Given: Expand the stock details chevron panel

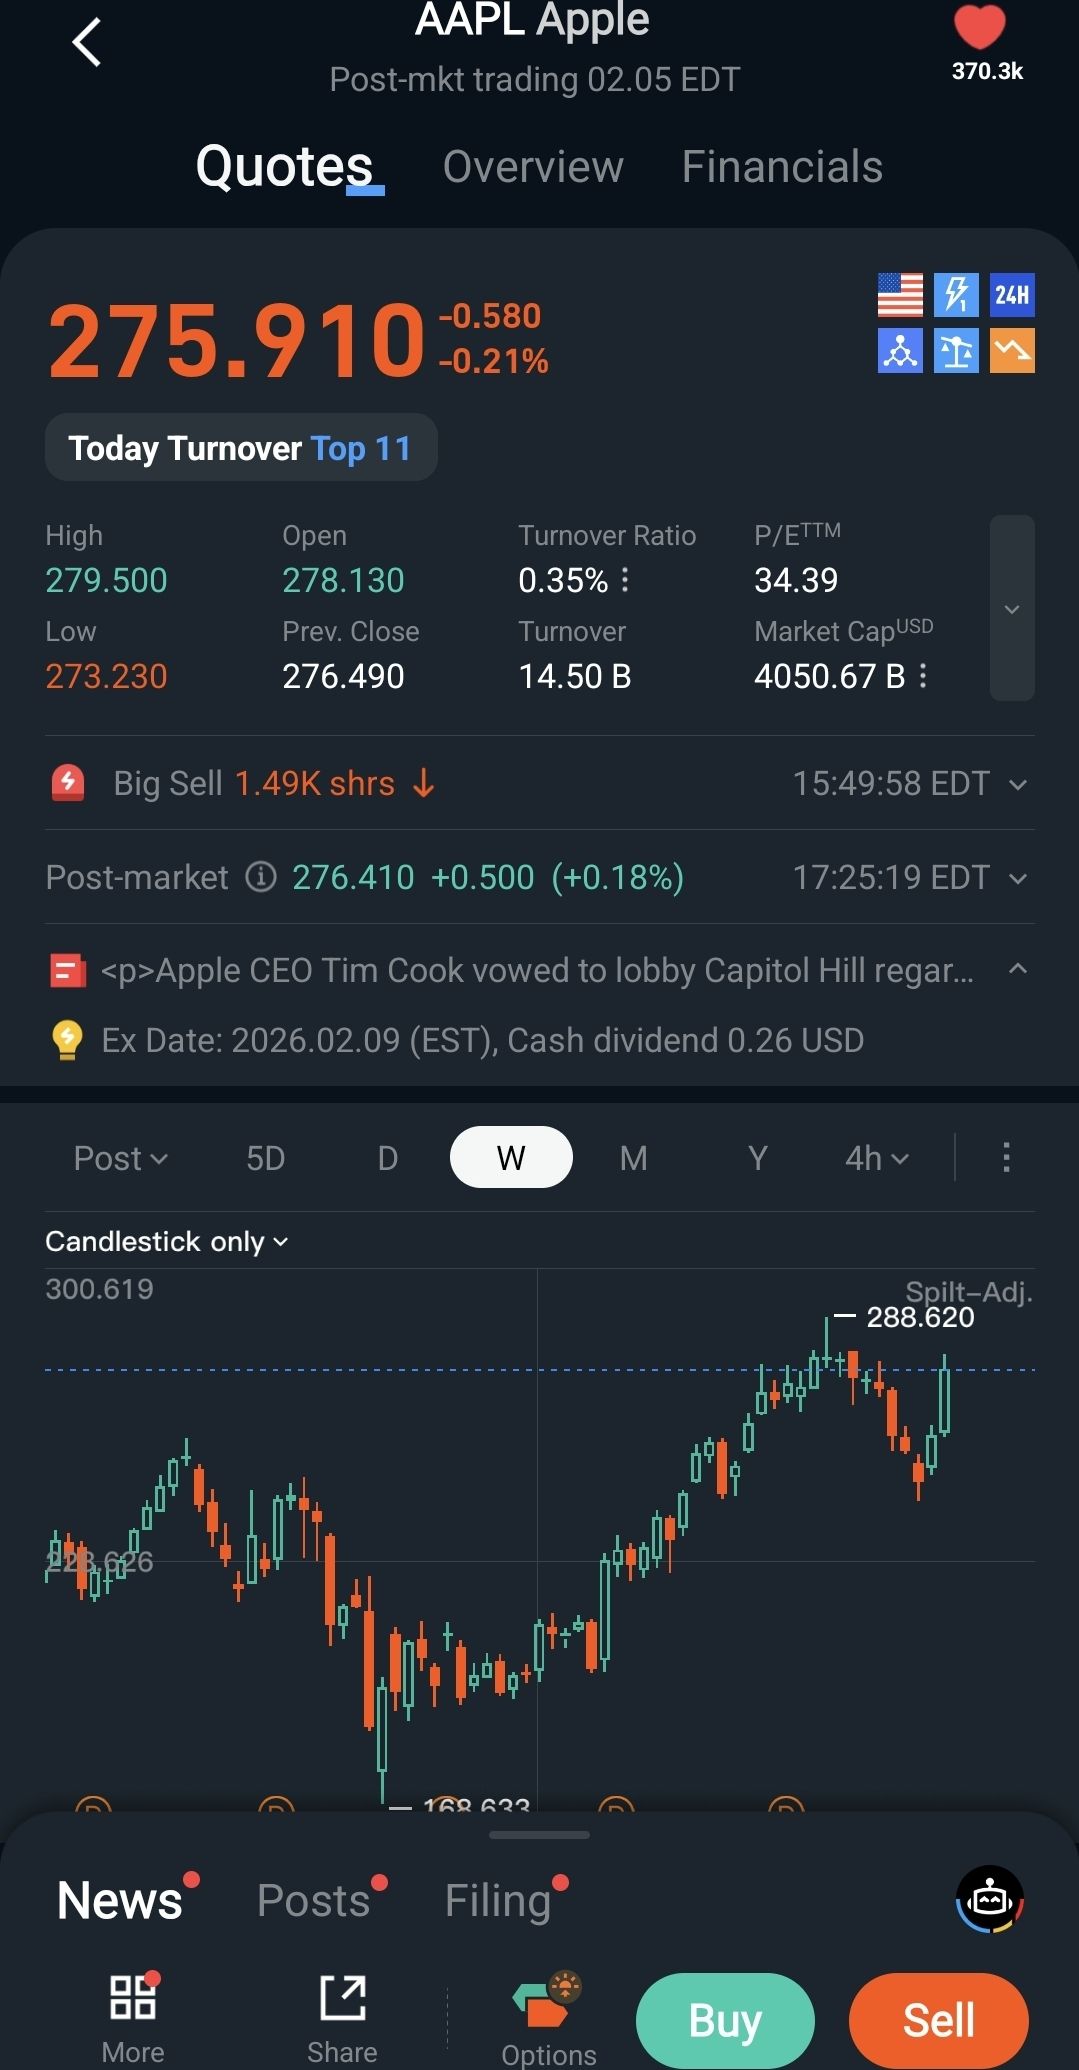Looking at the screenshot, I should coord(1011,608).
